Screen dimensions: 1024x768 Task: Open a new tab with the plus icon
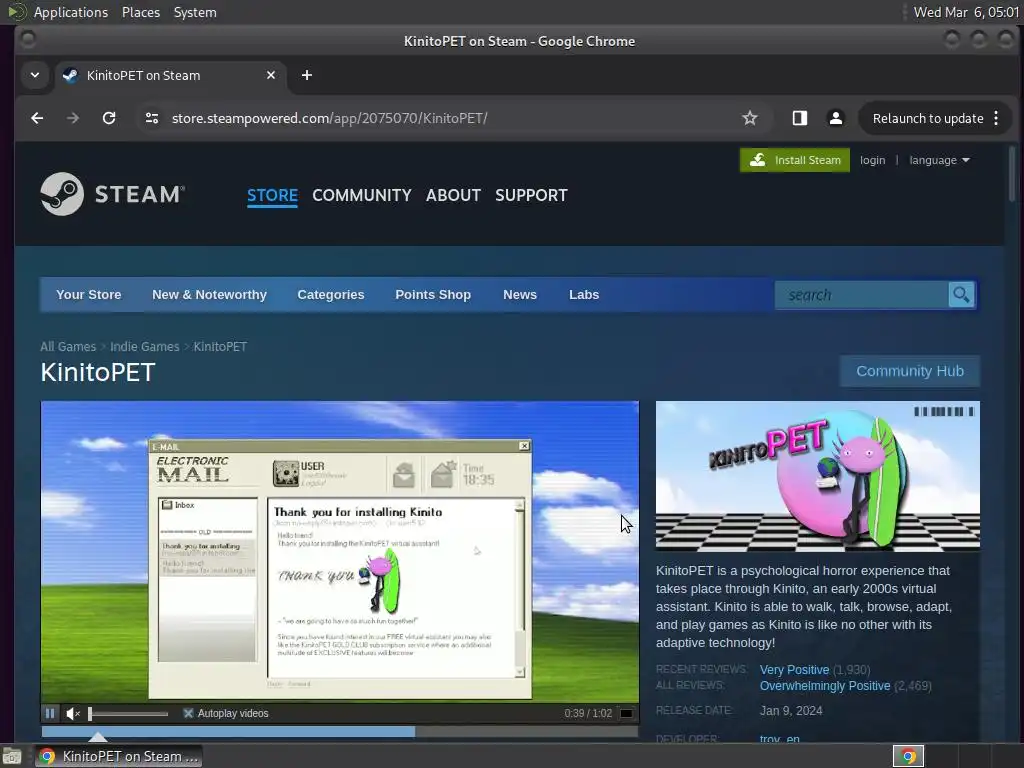[306, 75]
